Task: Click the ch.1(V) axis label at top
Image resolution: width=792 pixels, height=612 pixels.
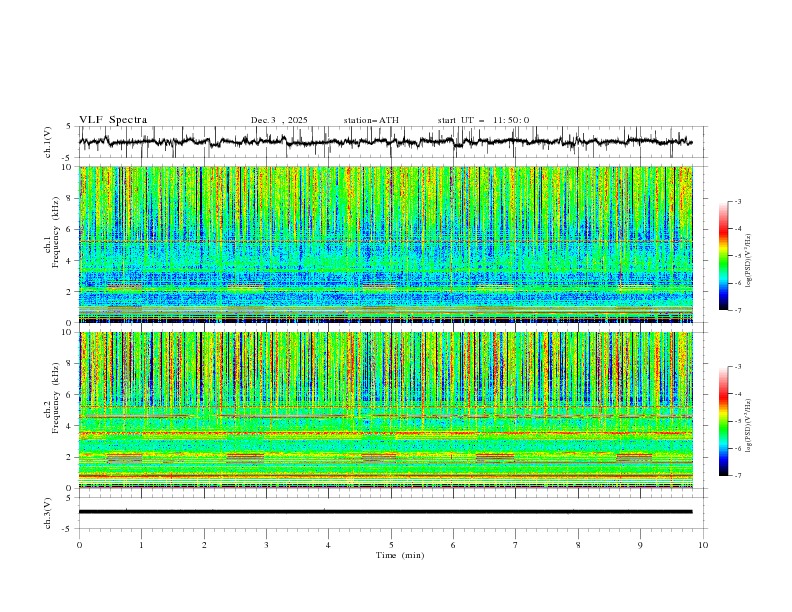Action: click(x=49, y=142)
